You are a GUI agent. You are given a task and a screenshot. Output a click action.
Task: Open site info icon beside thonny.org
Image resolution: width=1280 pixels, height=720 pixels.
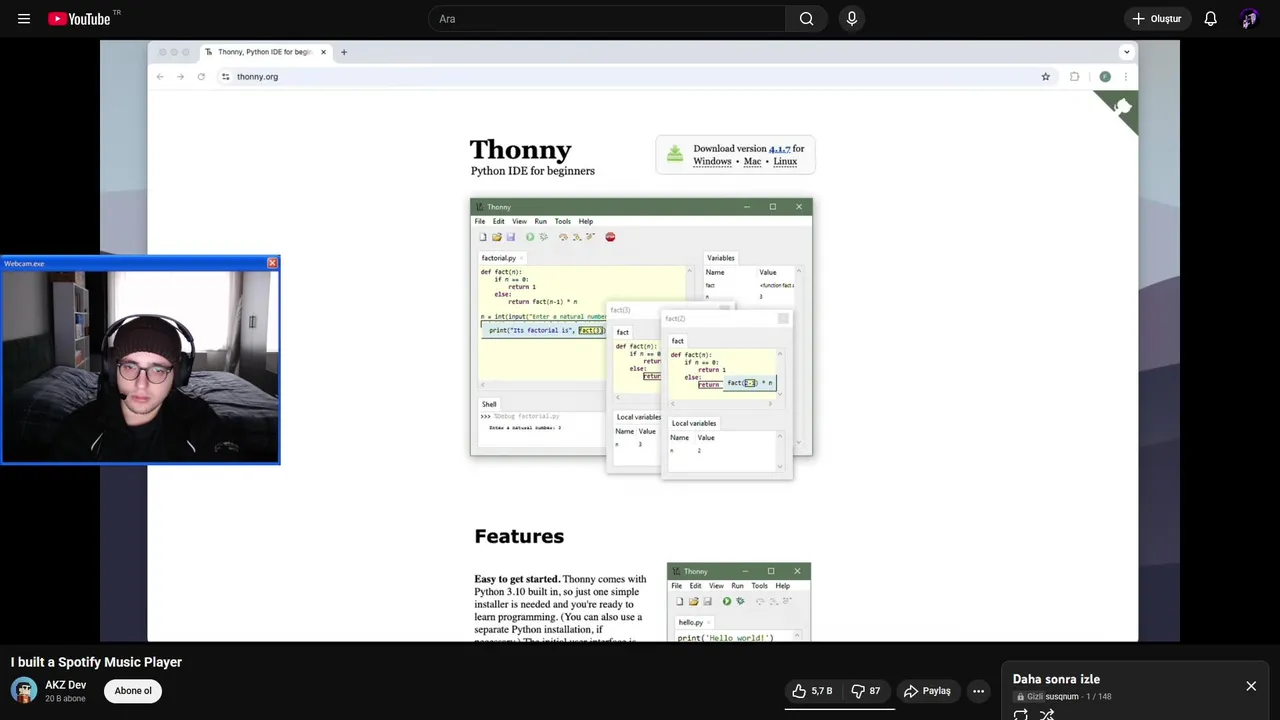coord(226,77)
